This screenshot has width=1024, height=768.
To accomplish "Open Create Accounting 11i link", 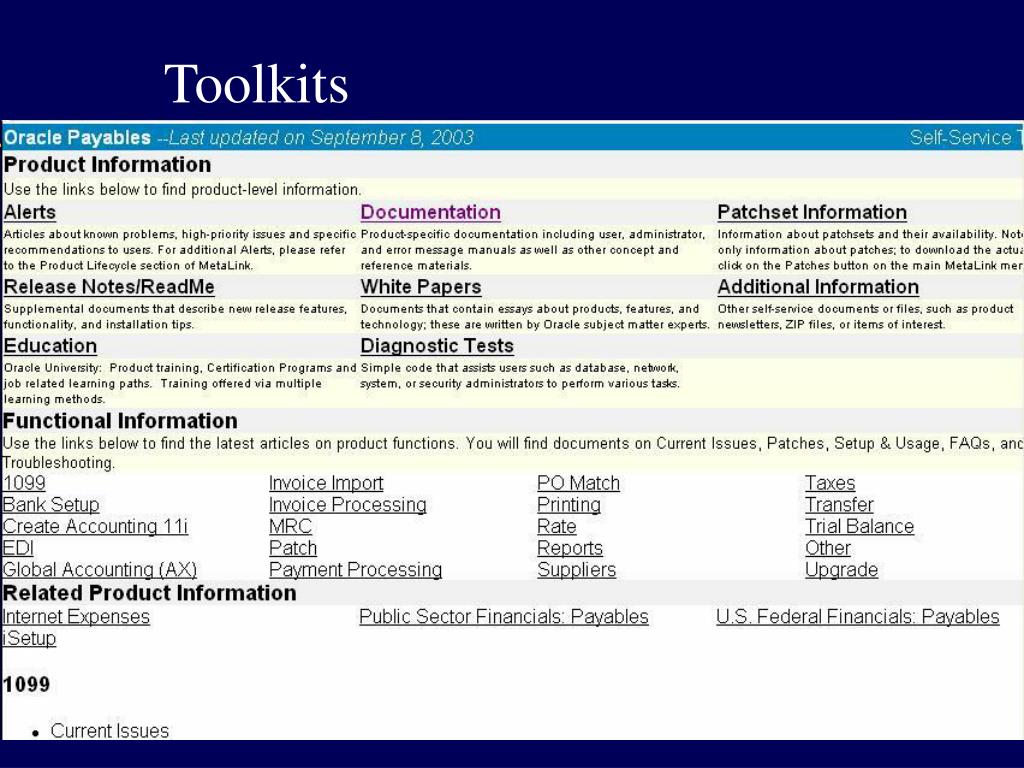I will 95,526.
